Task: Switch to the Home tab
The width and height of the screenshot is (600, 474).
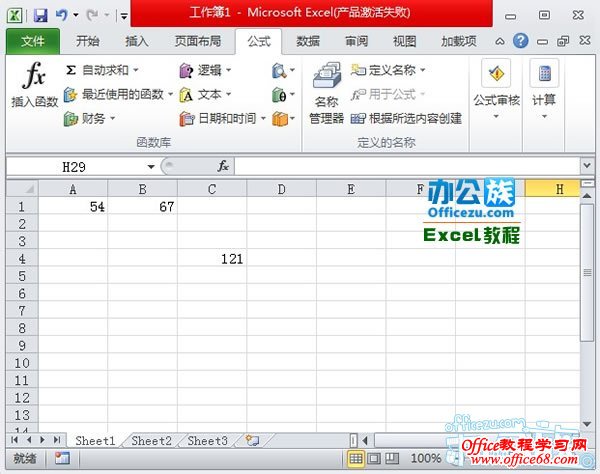Action: [x=88, y=41]
